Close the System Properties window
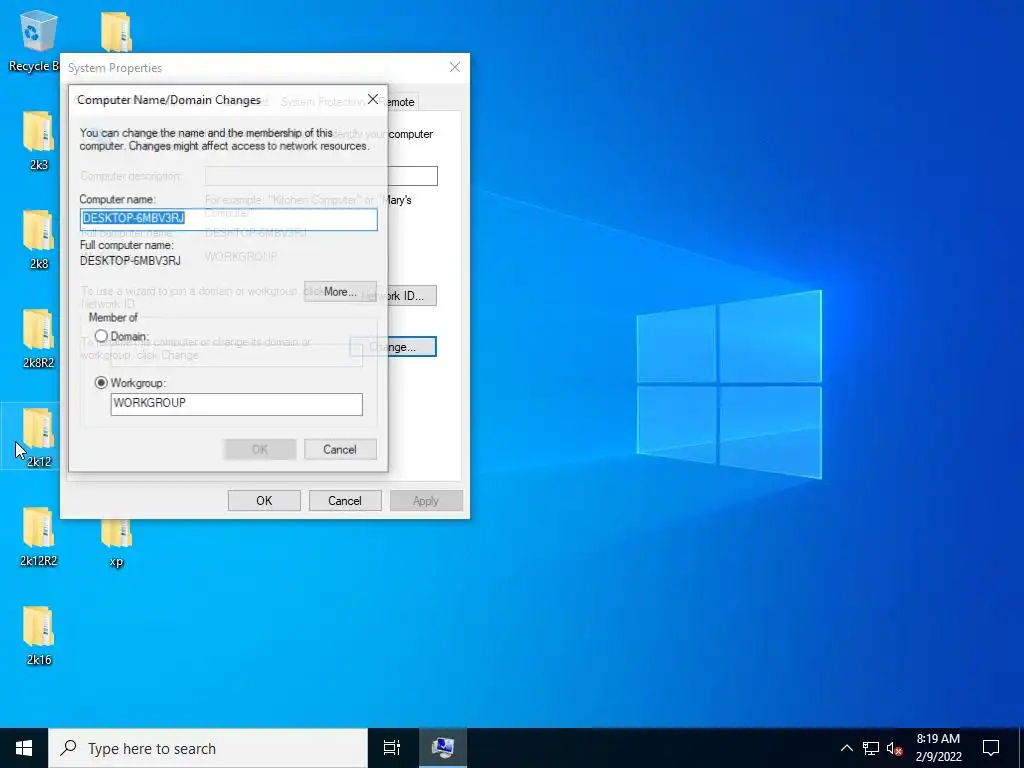The height and width of the screenshot is (768, 1024). [x=455, y=67]
